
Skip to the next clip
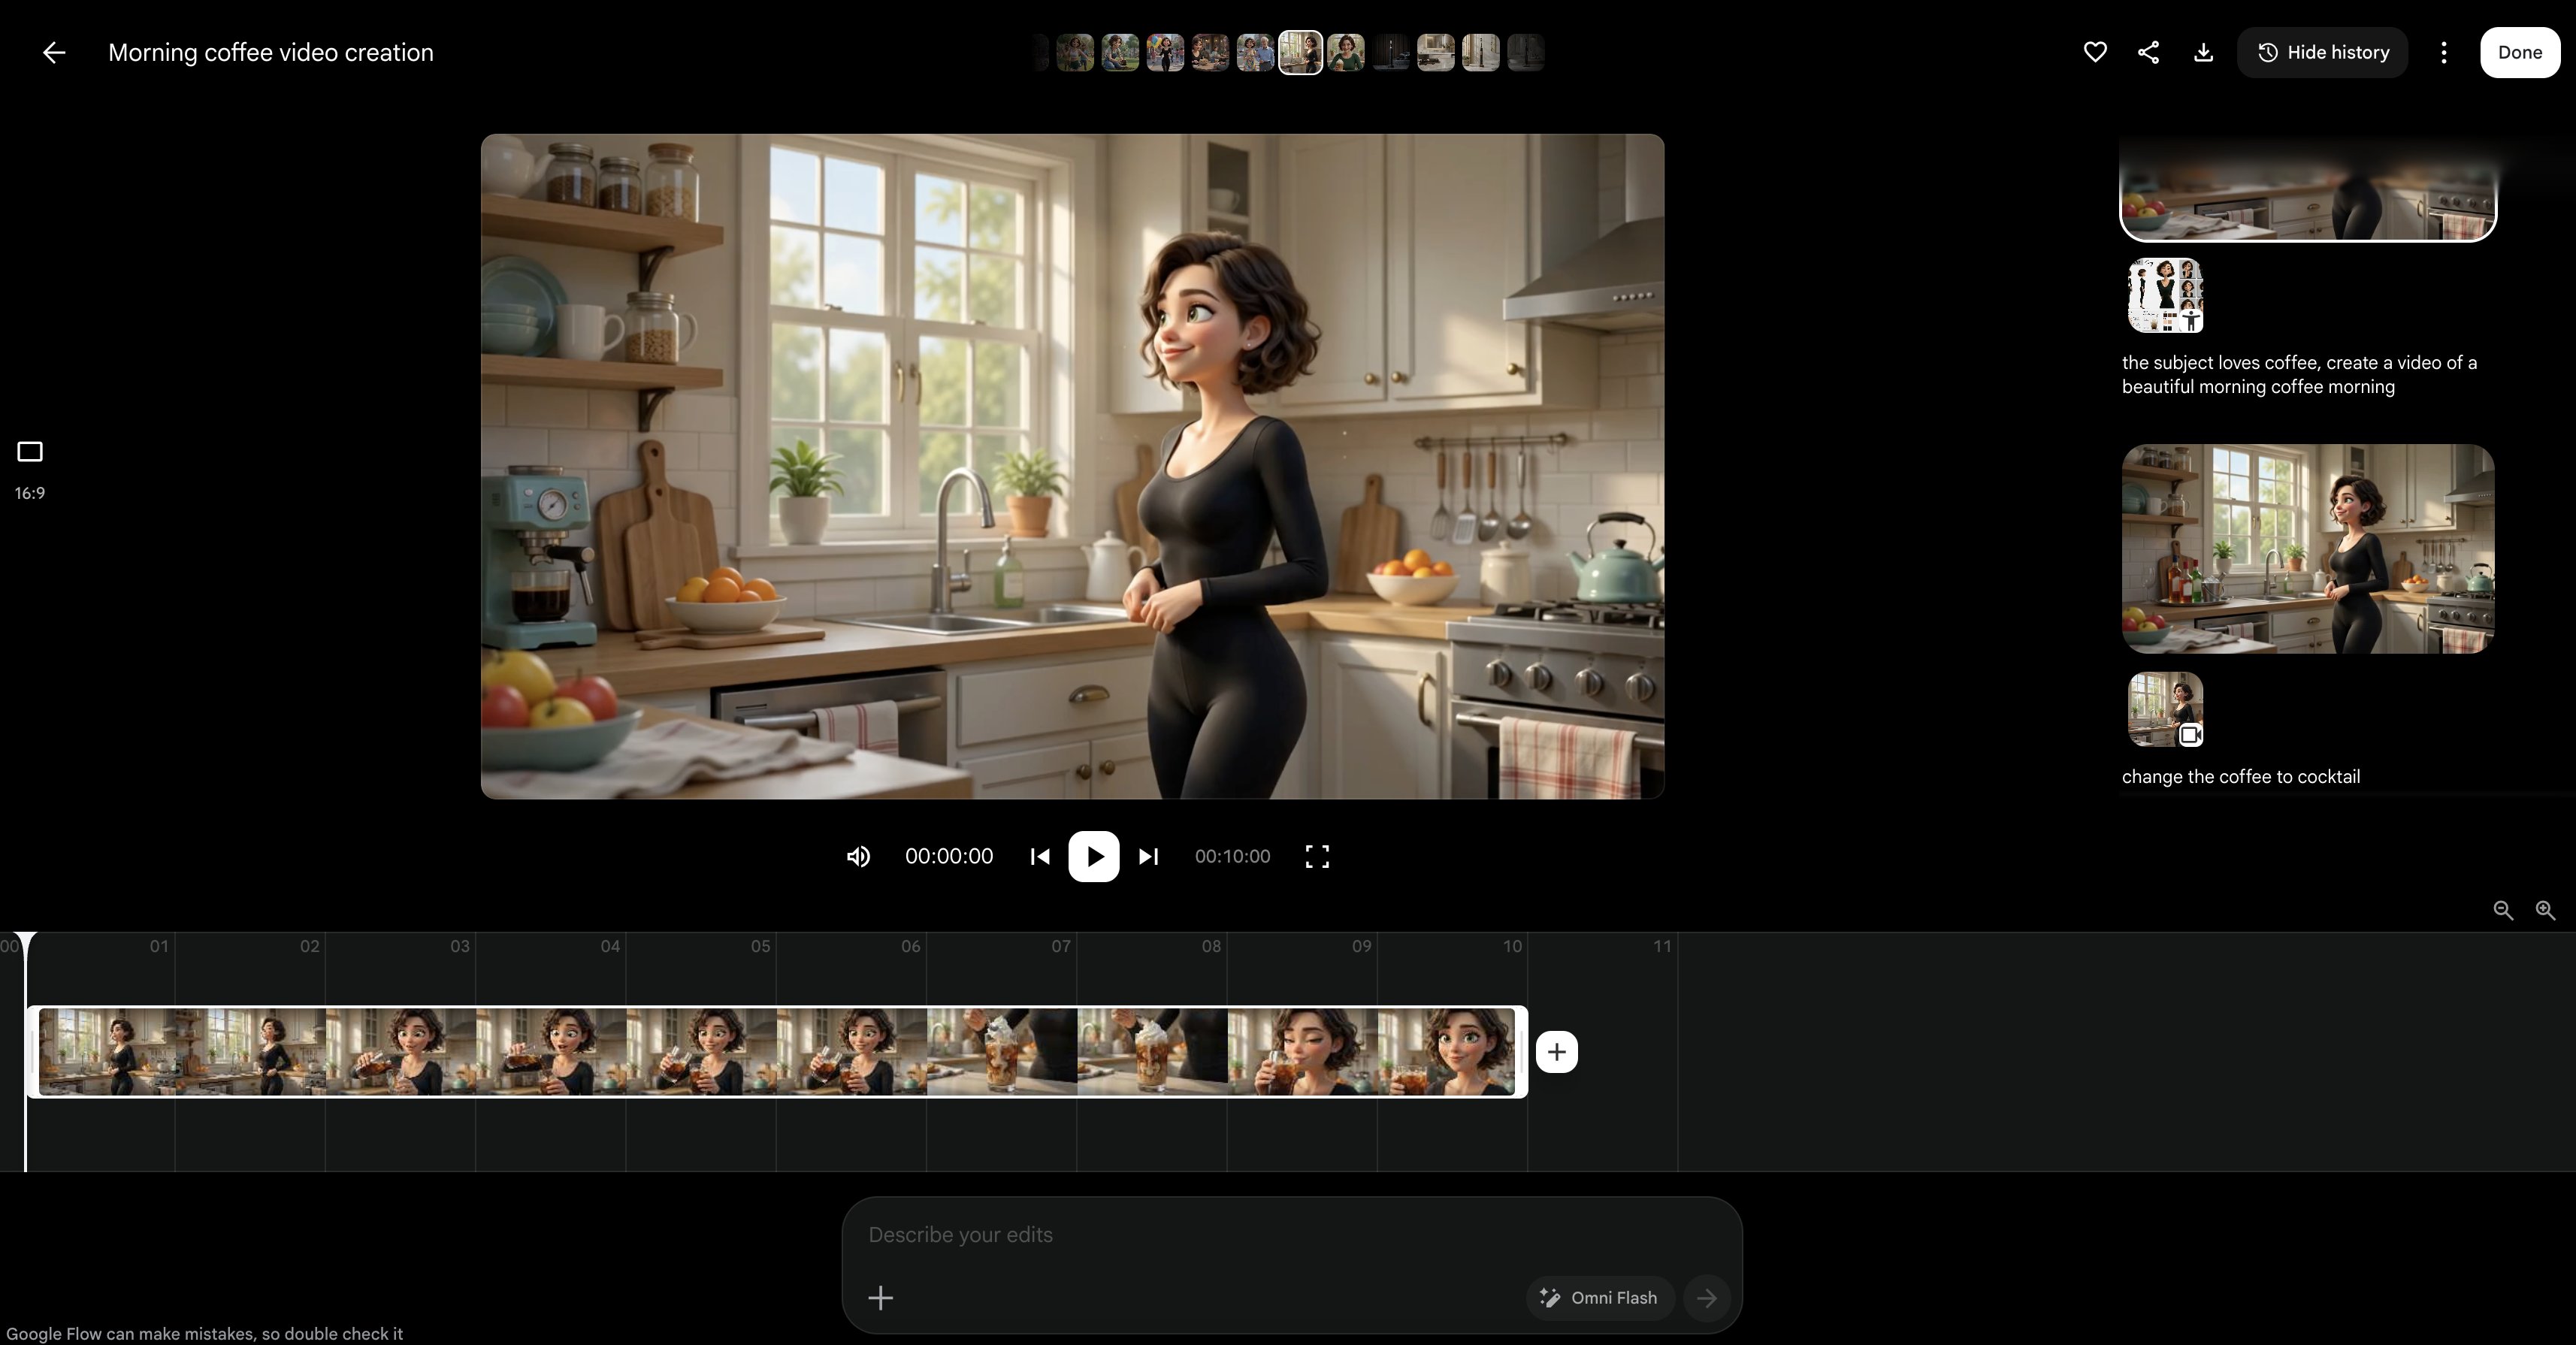1148,856
